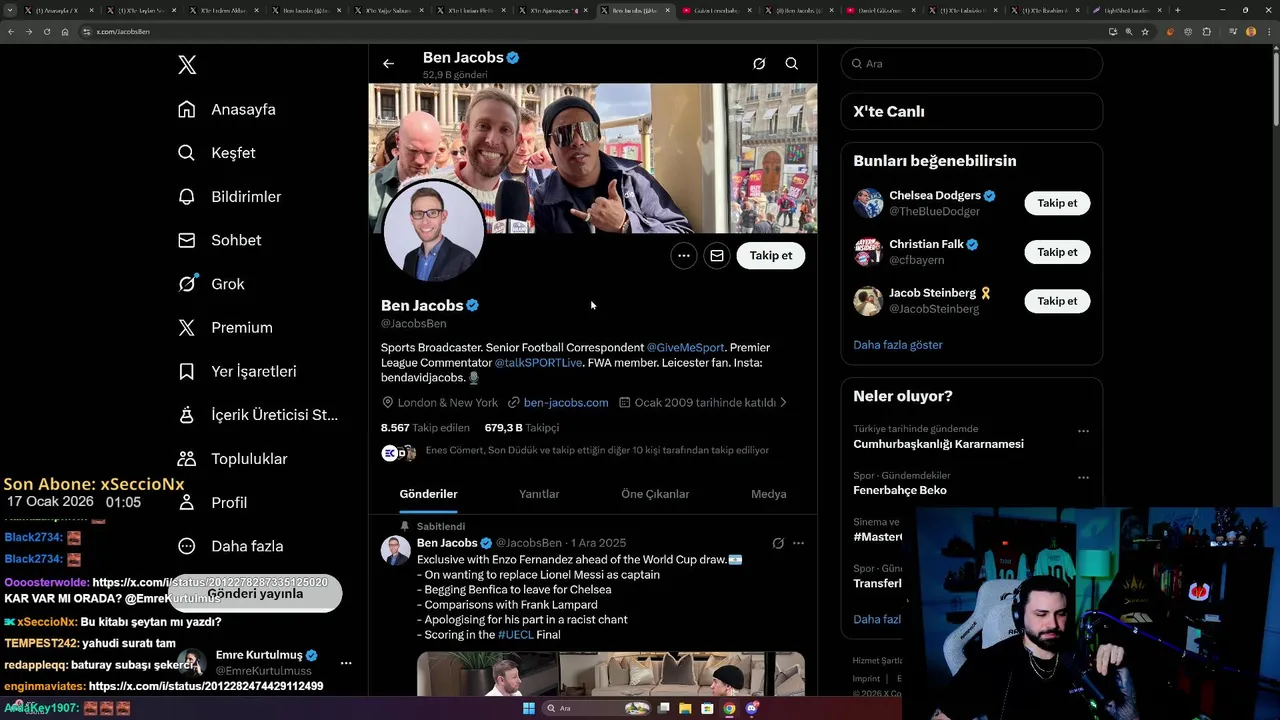Click Windows Start button on taskbar
1280x720 pixels.
click(529, 708)
